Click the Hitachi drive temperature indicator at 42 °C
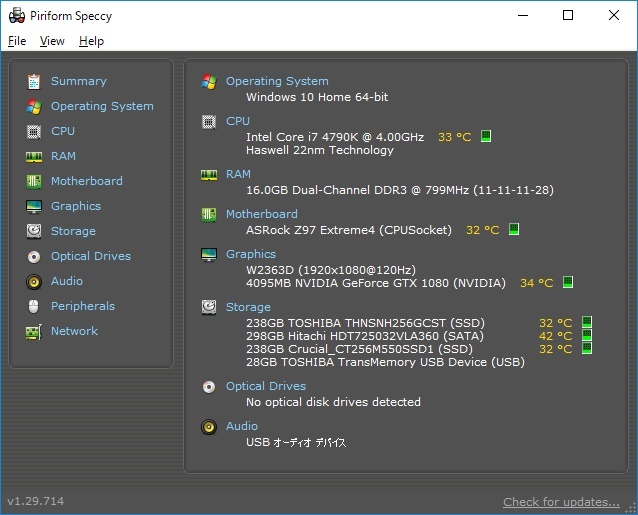Viewport: 638px width, 515px height. pyautogui.click(x=587, y=335)
